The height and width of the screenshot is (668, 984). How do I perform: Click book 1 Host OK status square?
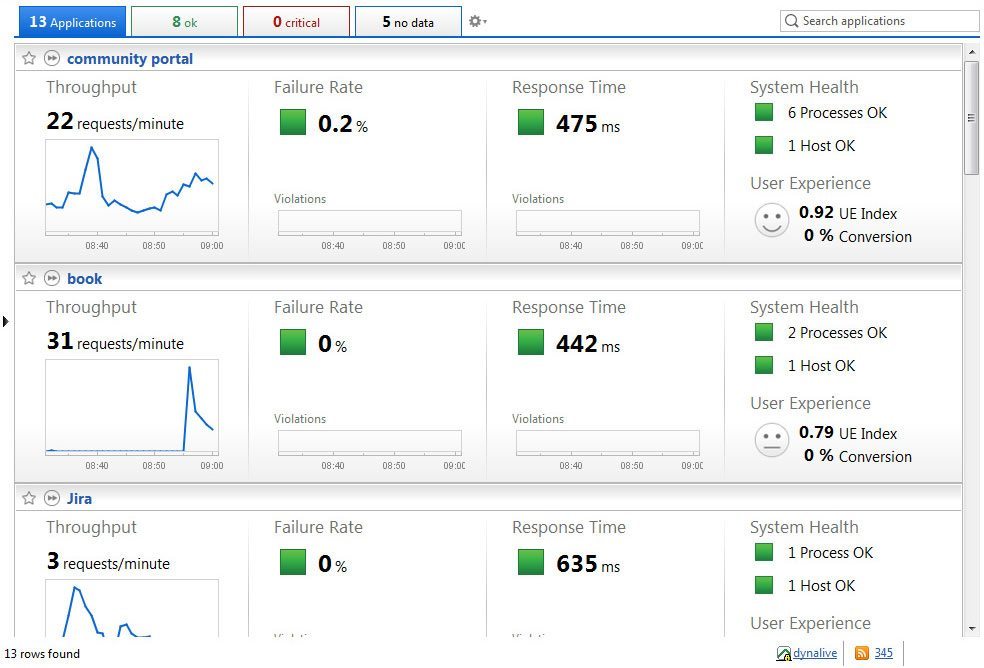point(764,365)
